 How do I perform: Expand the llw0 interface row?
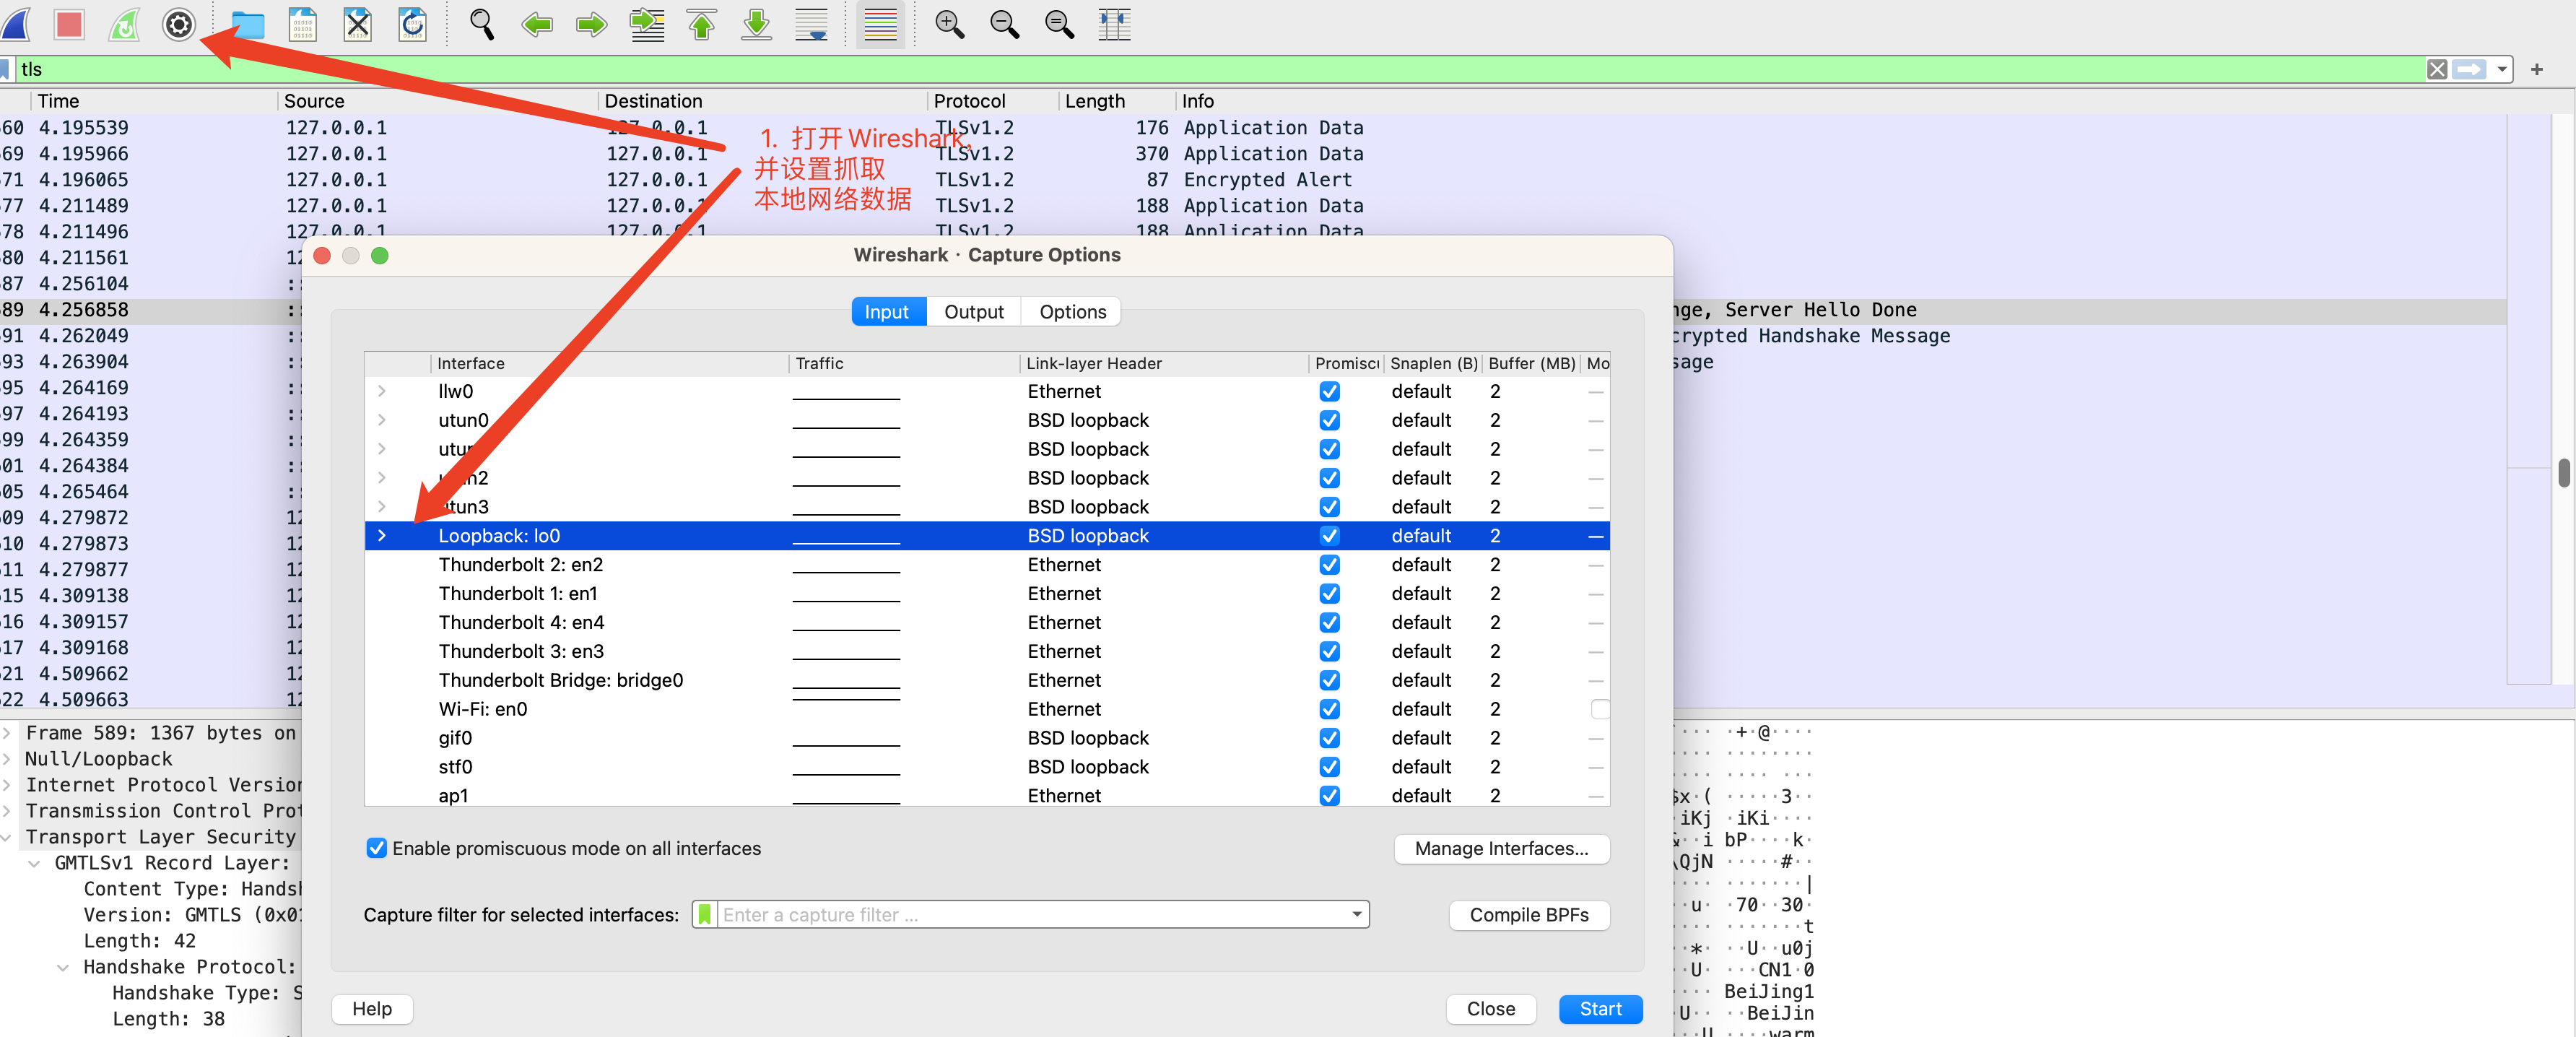click(382, 391)
